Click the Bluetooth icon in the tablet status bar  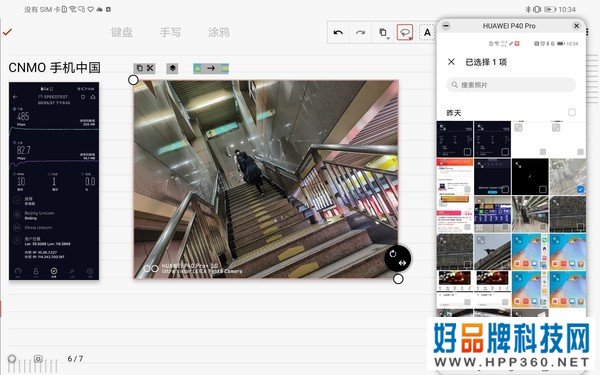tap(528, 9)
